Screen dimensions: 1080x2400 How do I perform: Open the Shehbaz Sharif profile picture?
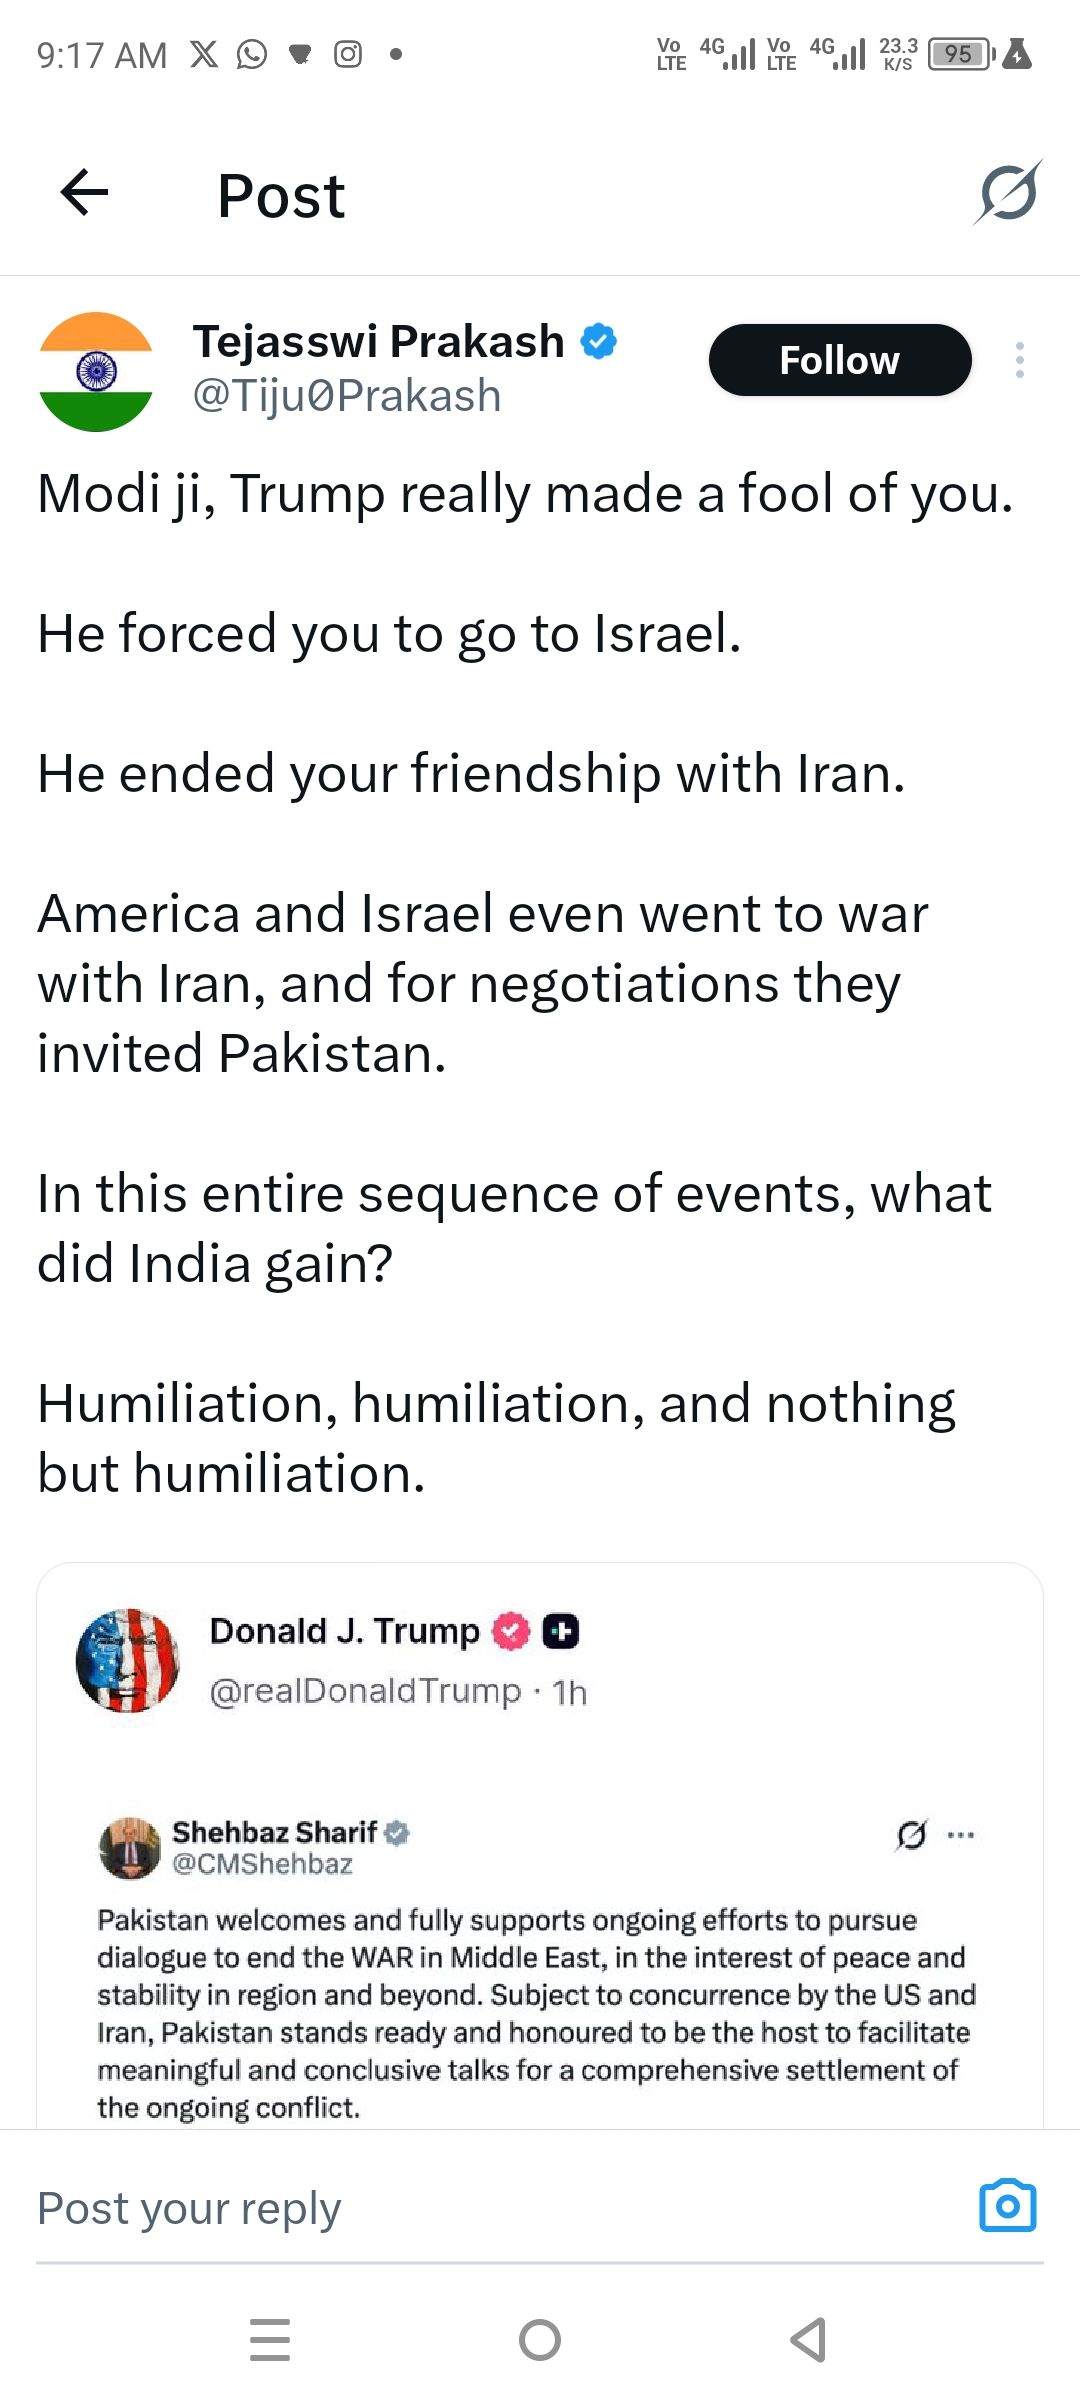click(x=130, y=1847)
